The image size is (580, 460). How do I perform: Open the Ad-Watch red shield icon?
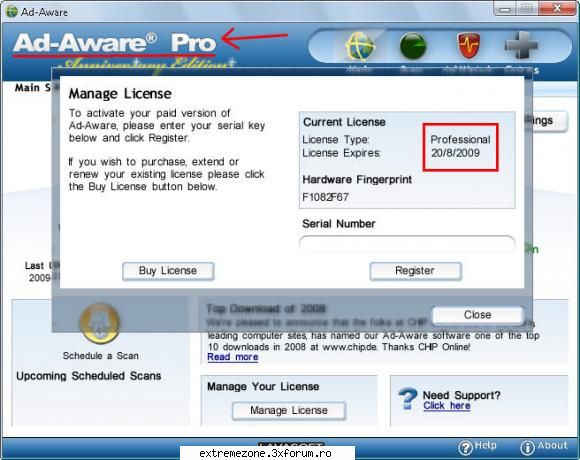(469, 45)
